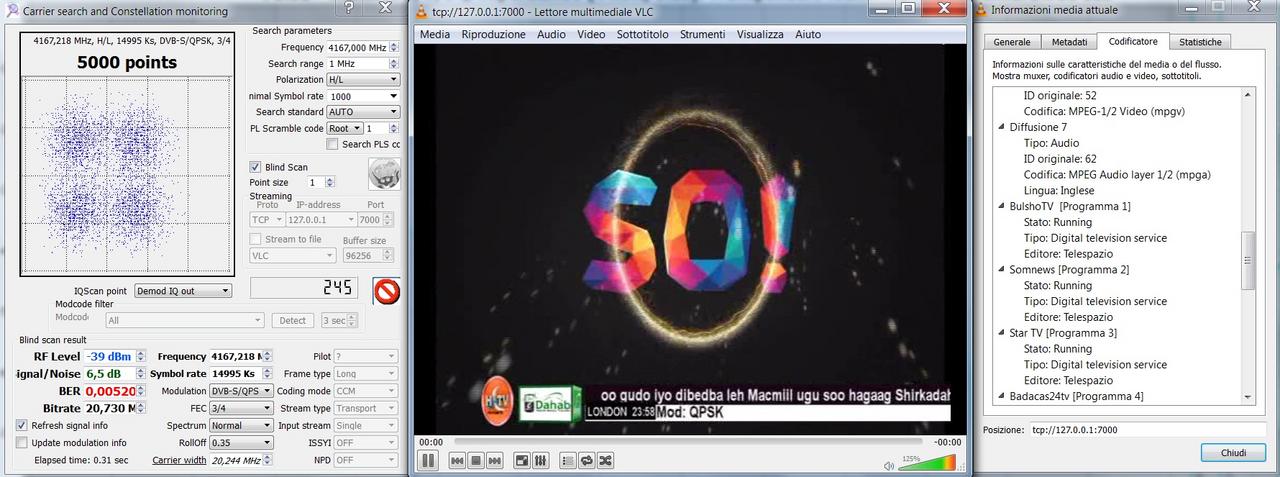Viewport: 1280px width, 477px height.
Task: Enable Search PLS code checkbox
Action: tap(334, 144)
